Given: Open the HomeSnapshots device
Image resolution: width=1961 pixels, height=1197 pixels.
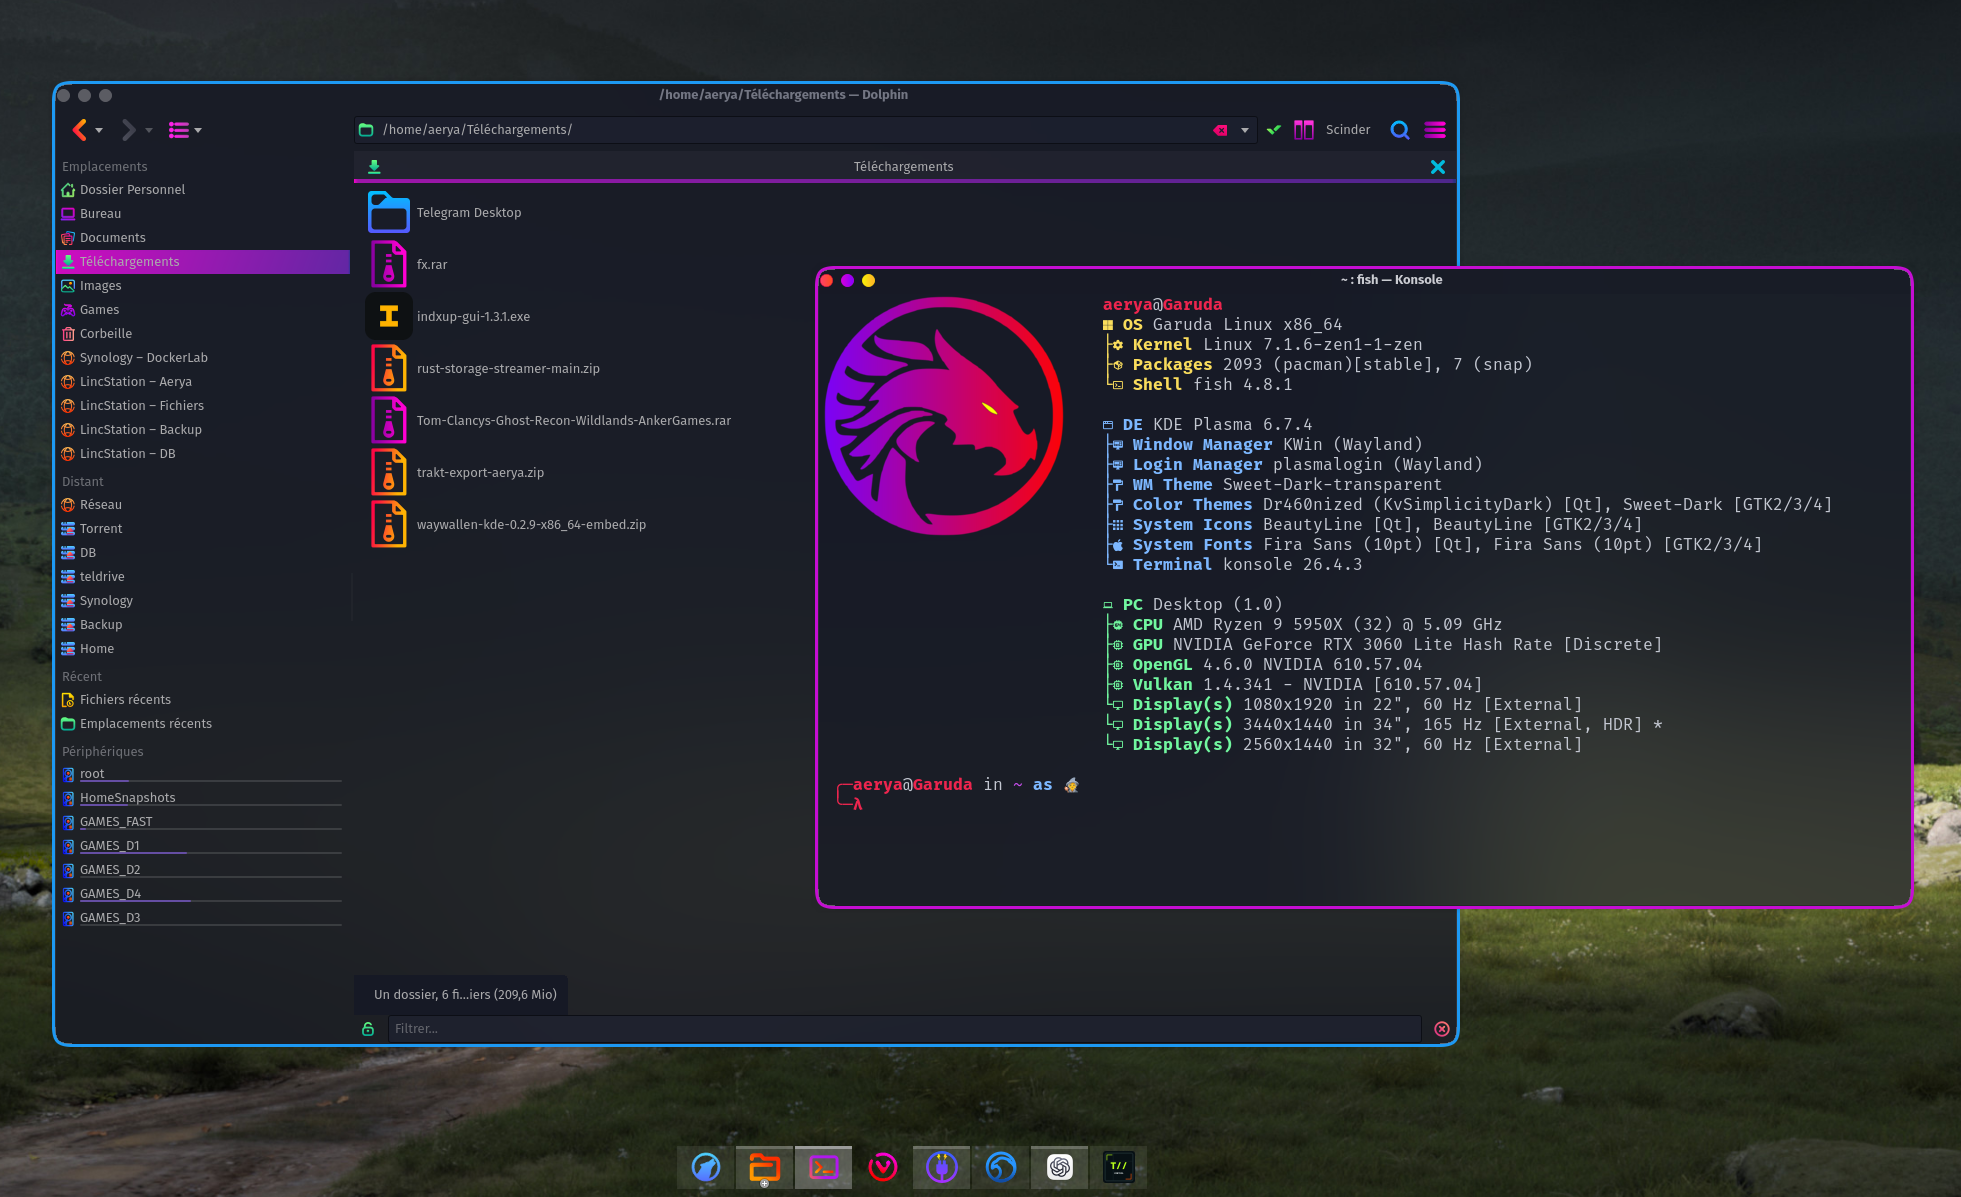Looking at the screenshot, I should (203, 798).
